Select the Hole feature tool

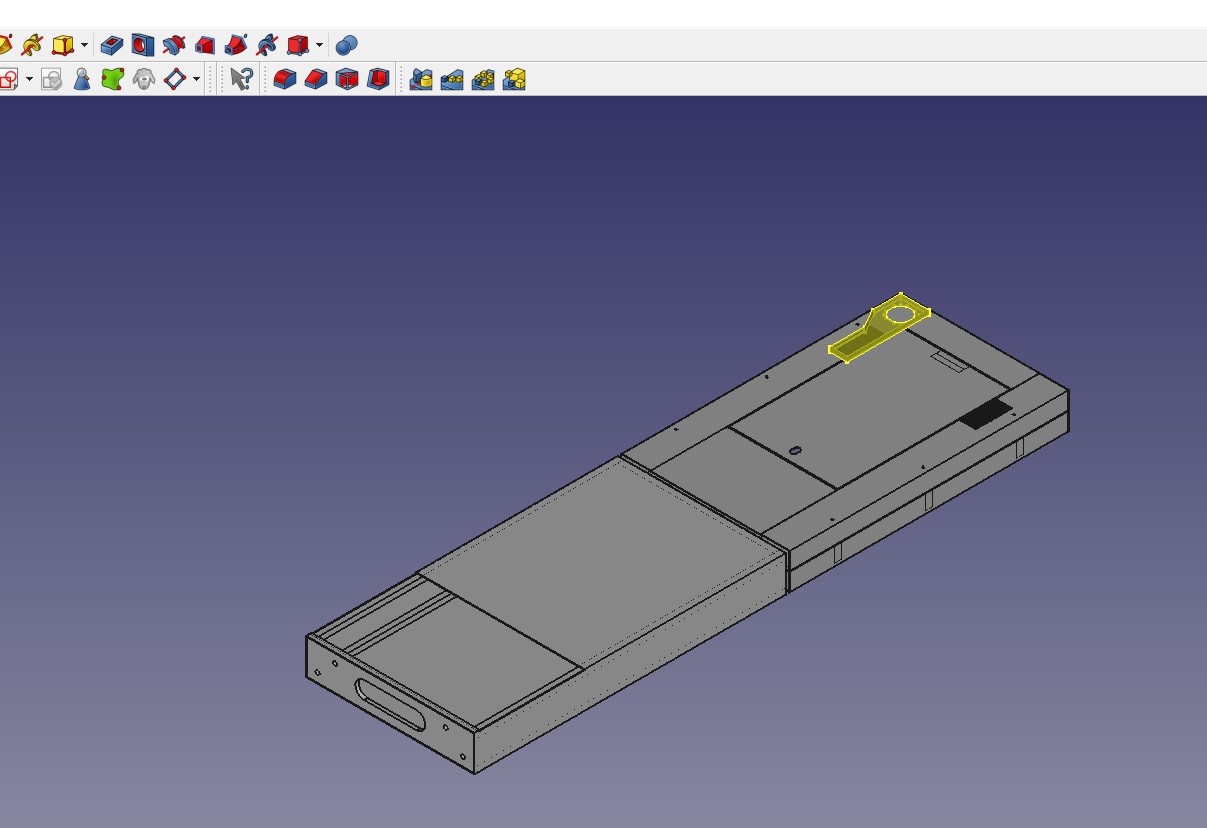(143, 45)
